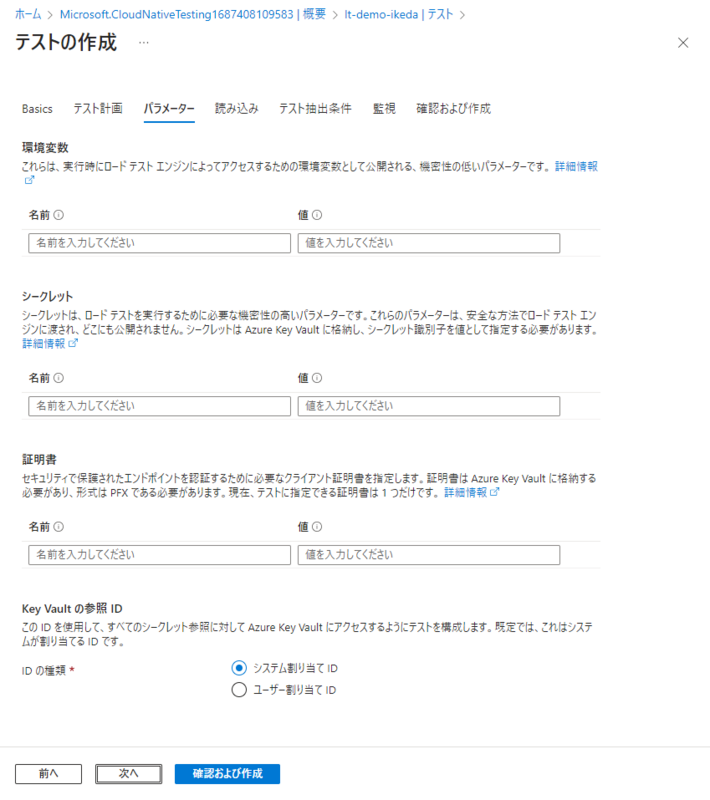Viewport: 710px width, 800px height.
Task: Click the 前へ button
Action: pos(48,774)
